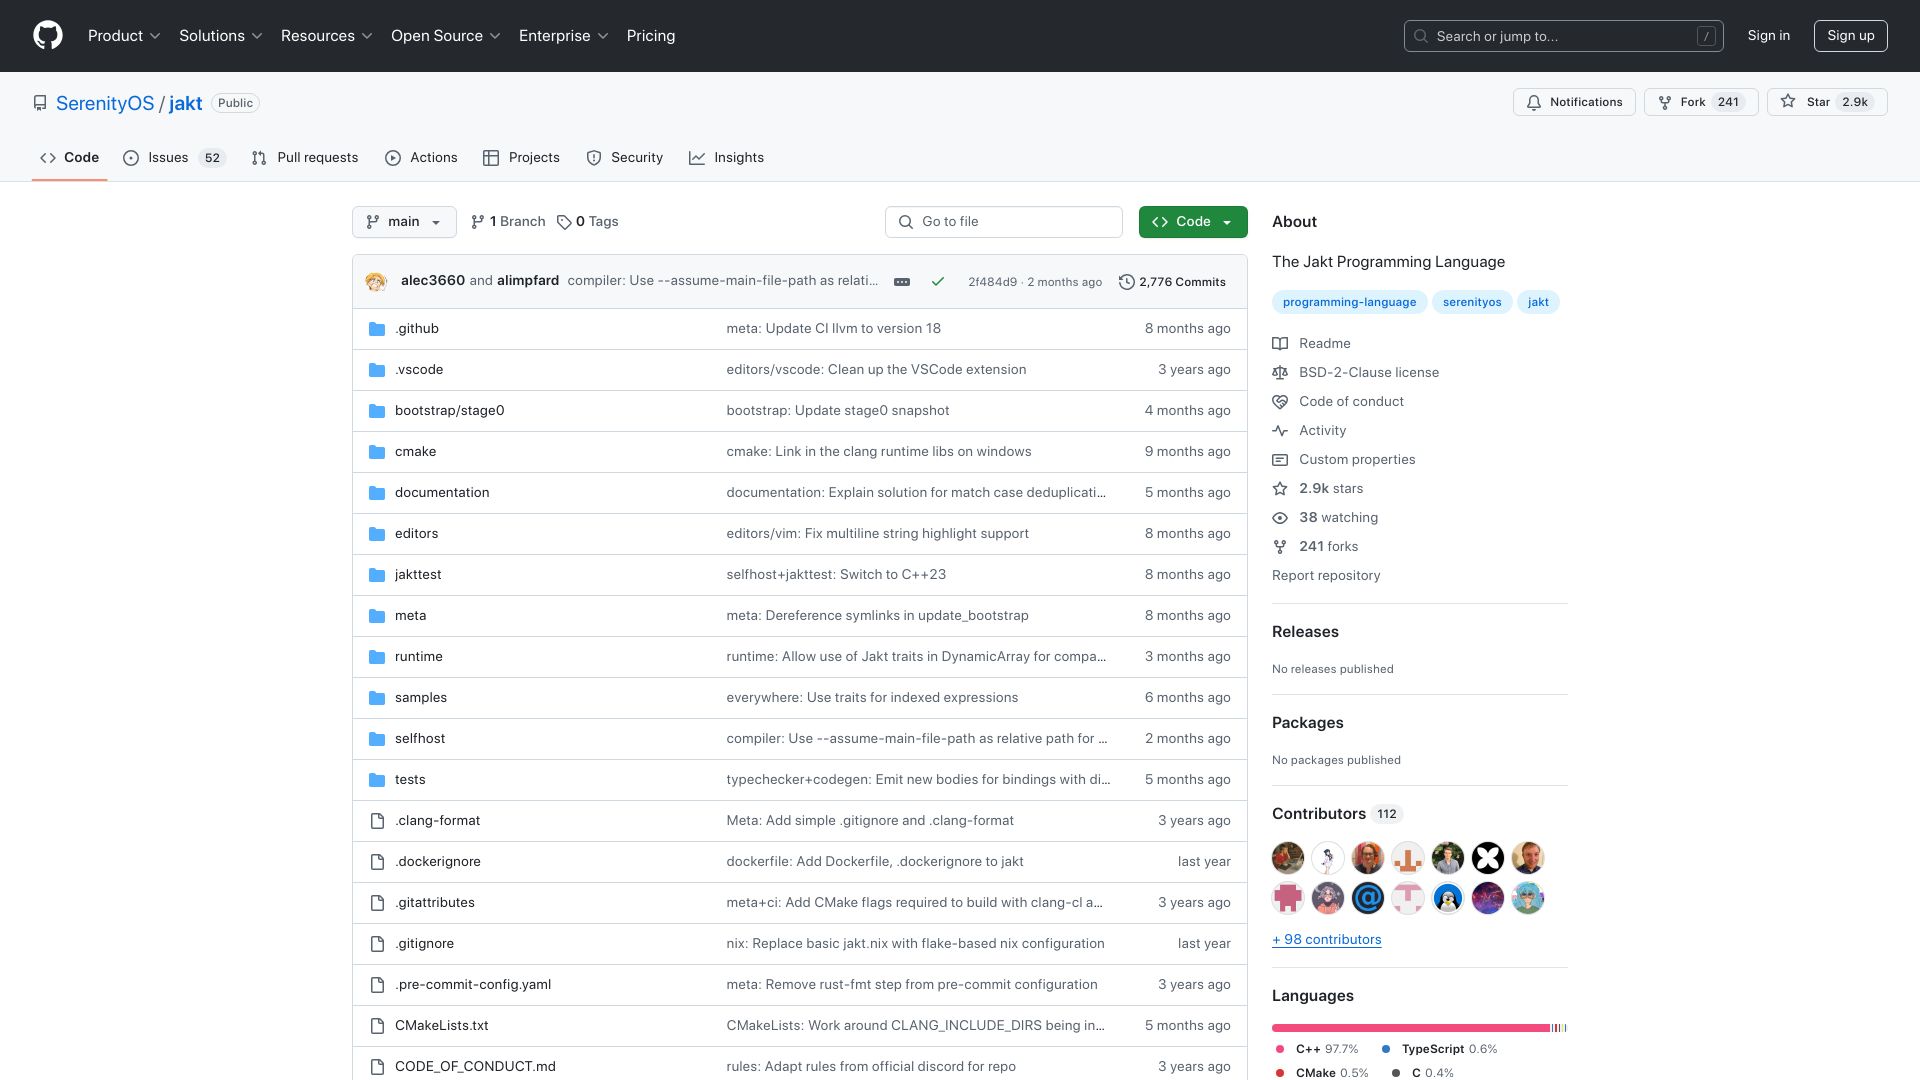The image size is (1920, 1080).
Task: Expand the Open Source menu
Action: pyautogui.click(x=446, y=36)
